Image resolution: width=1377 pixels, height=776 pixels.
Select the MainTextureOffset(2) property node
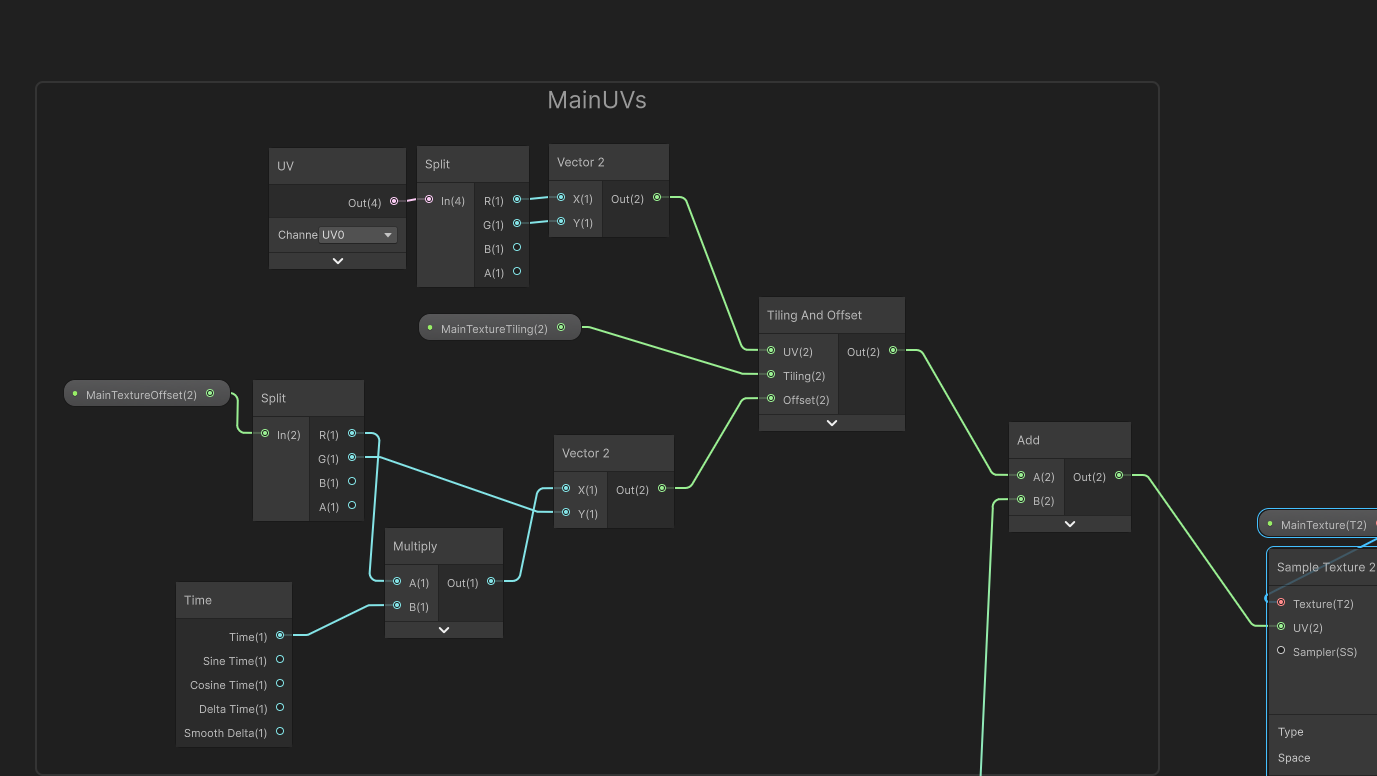(x=142, y=394)
